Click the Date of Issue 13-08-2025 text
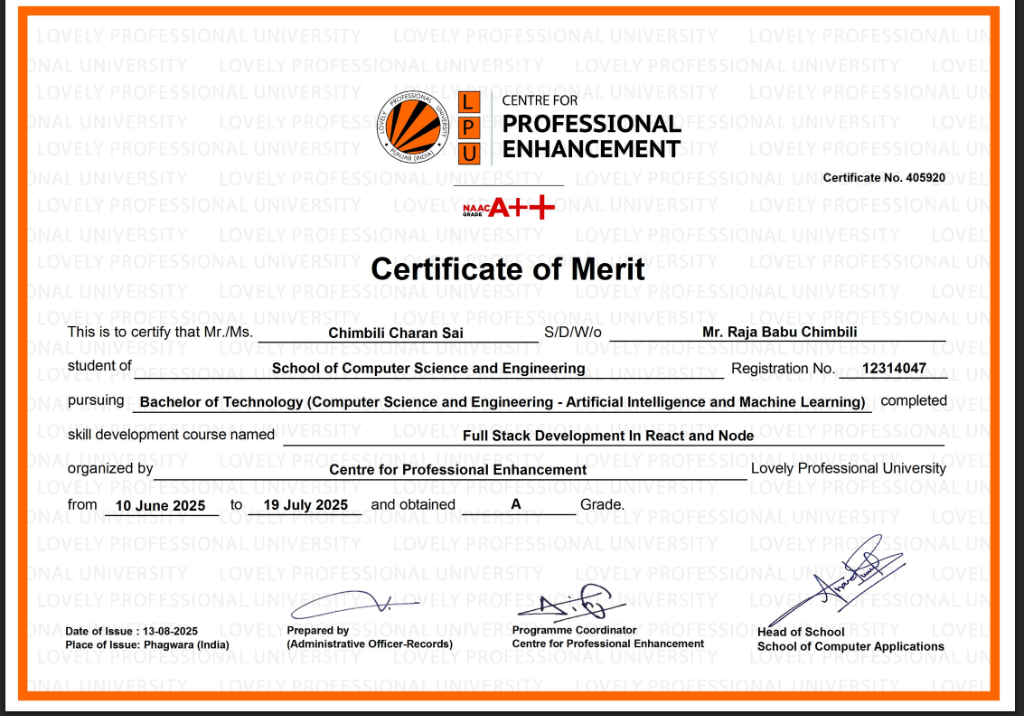This screenshot has width=1024, height=716. (131, 632)
